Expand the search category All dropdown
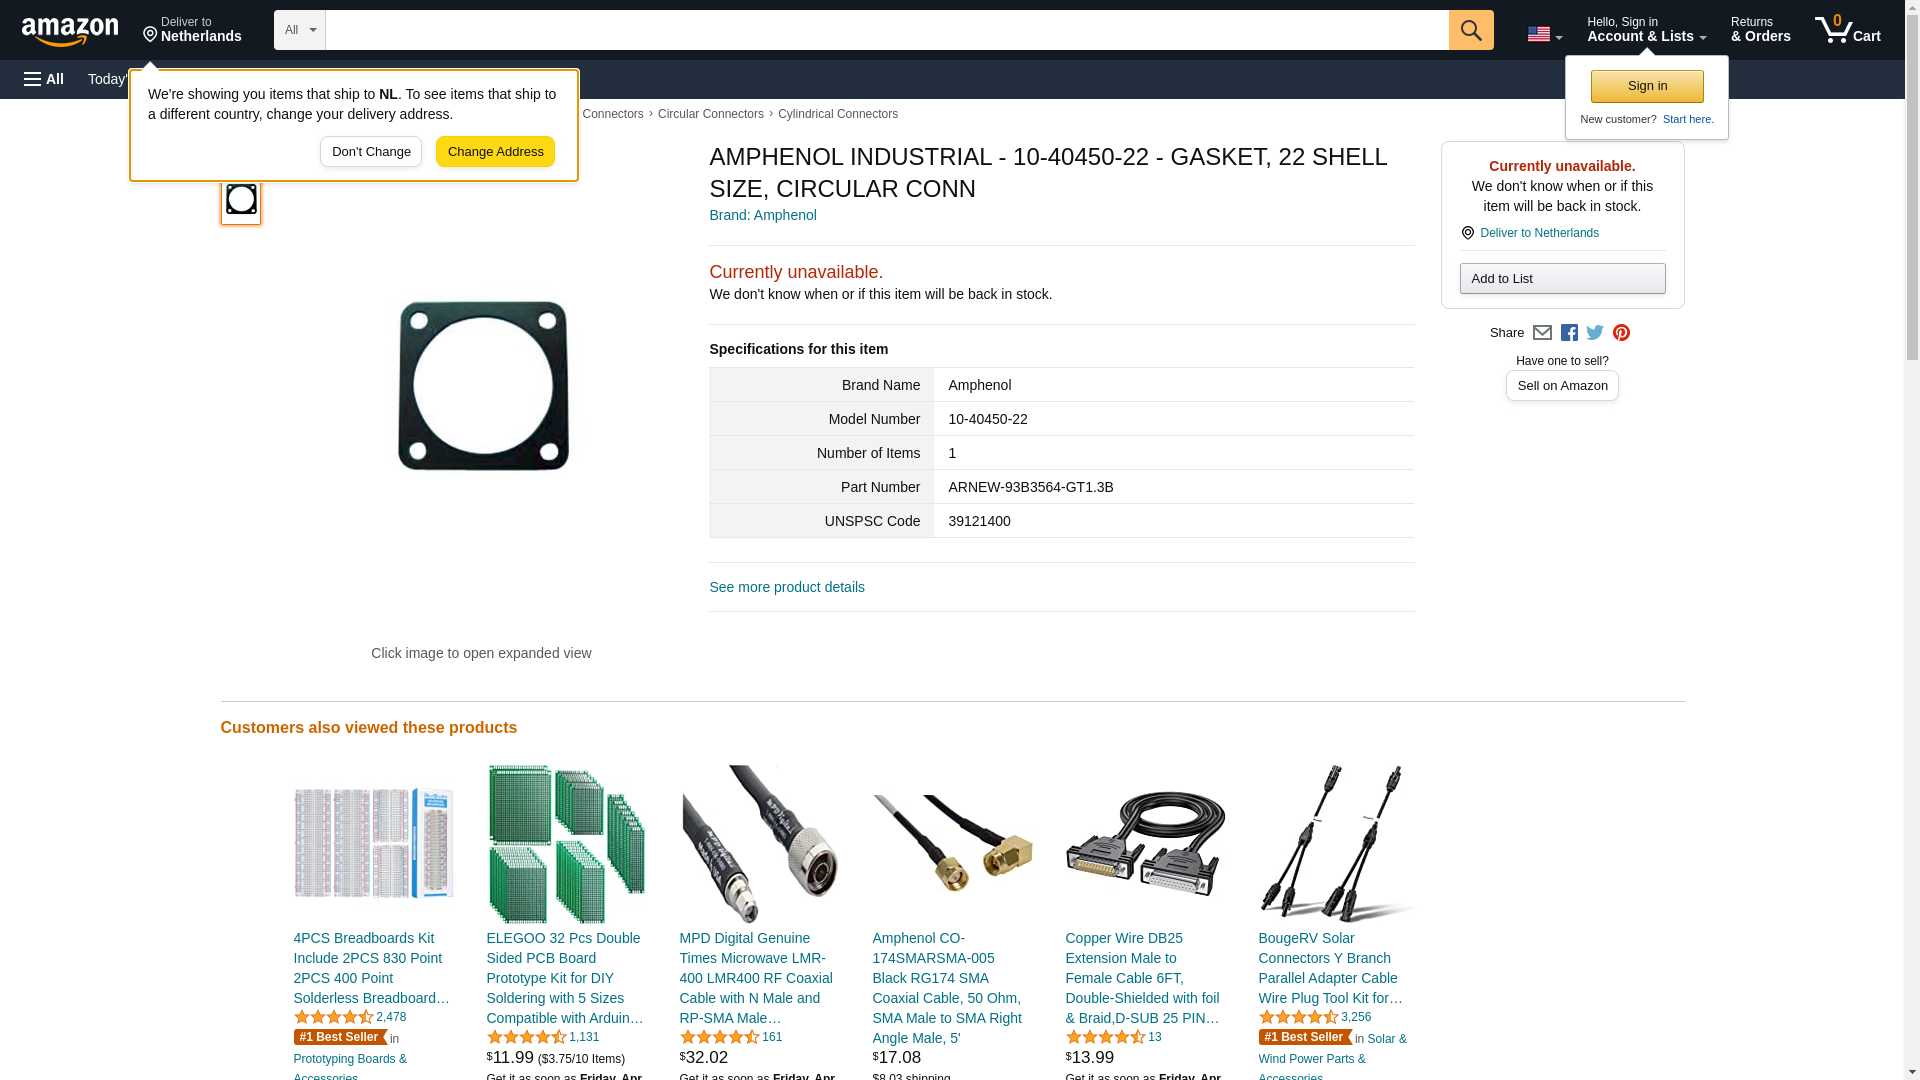The width and height of the screenshot is (1920, 1080). [300, 30]
